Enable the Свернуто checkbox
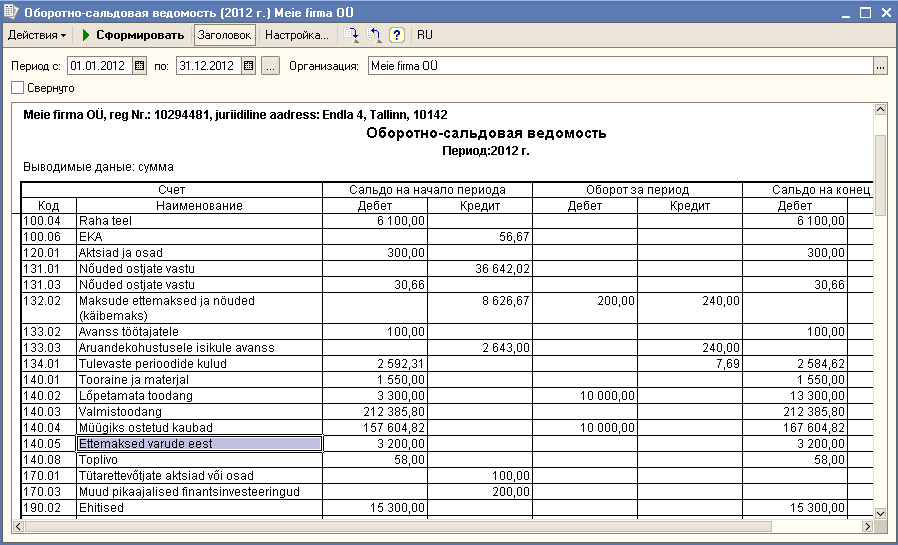 pos(17,88)
